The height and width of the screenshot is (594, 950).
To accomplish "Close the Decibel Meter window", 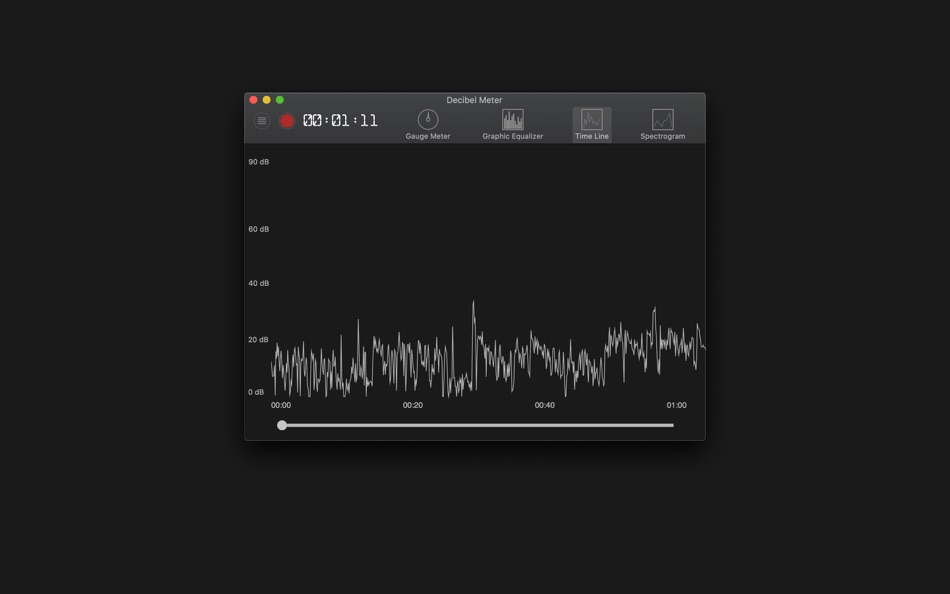I will (253, 100).
